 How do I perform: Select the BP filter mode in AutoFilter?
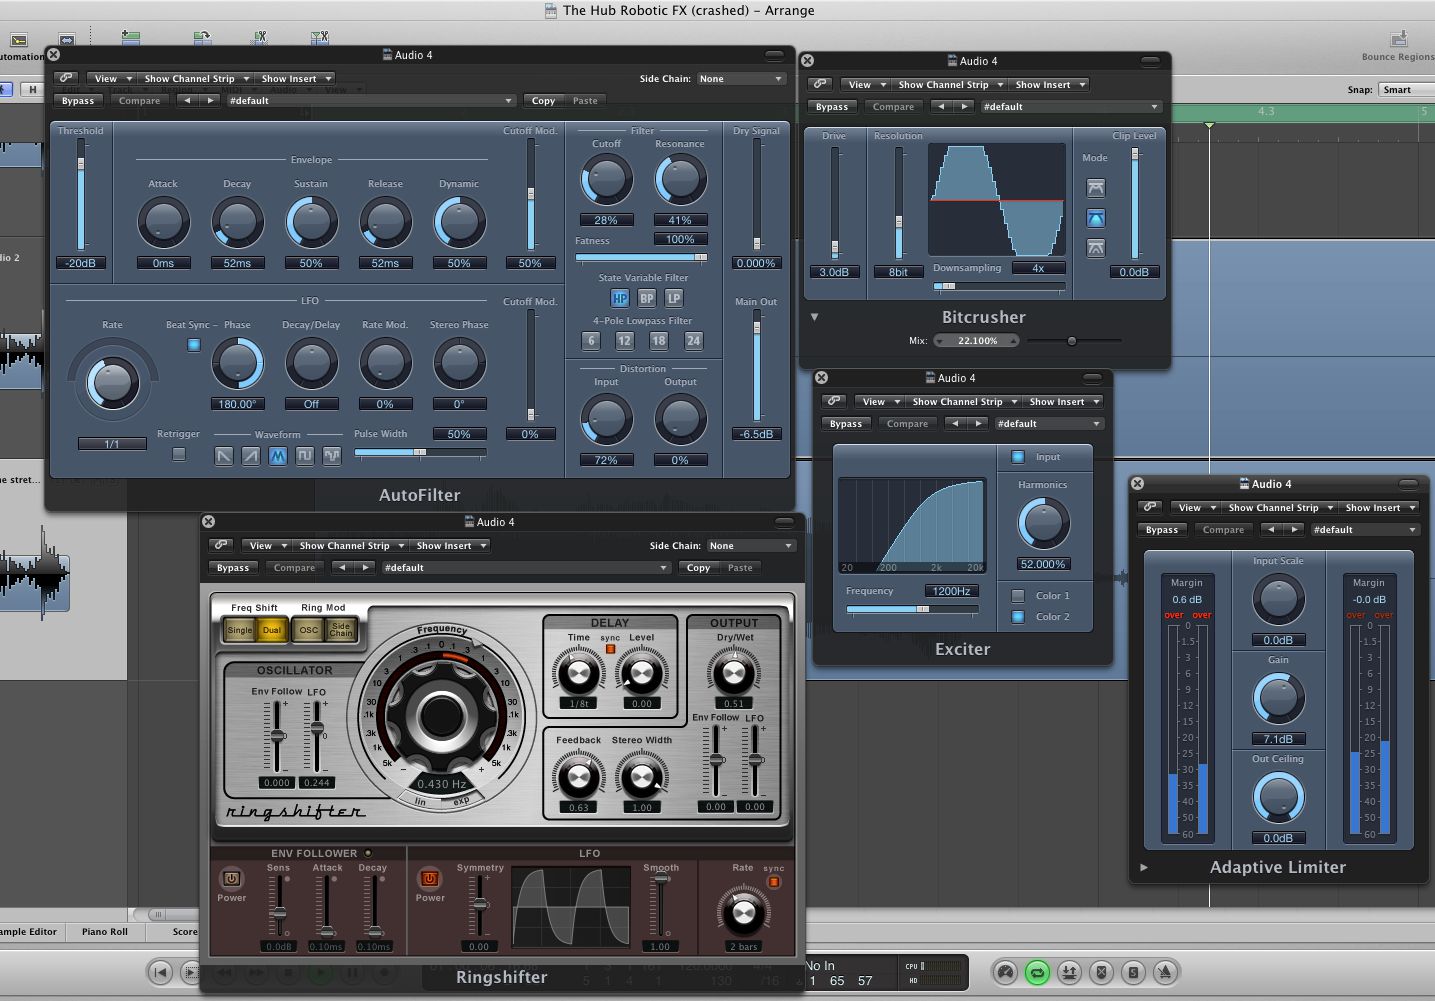point(647,298)
